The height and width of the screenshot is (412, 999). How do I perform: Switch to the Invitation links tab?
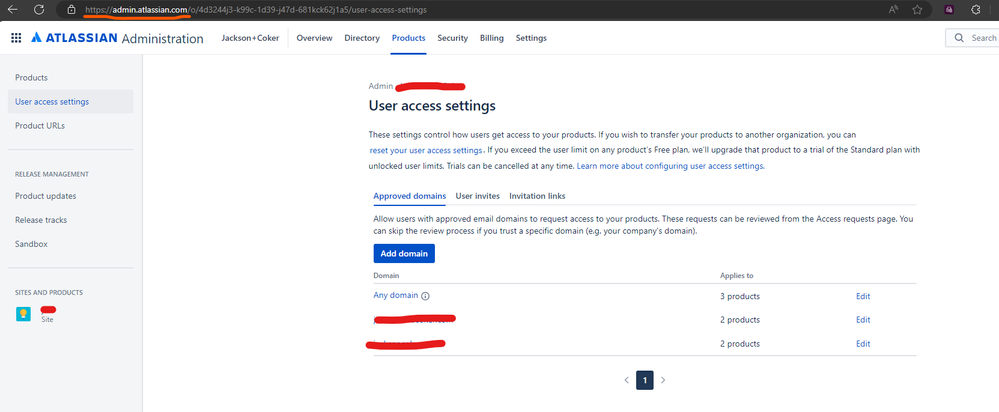pyautogui.click(x=537, y=196)
